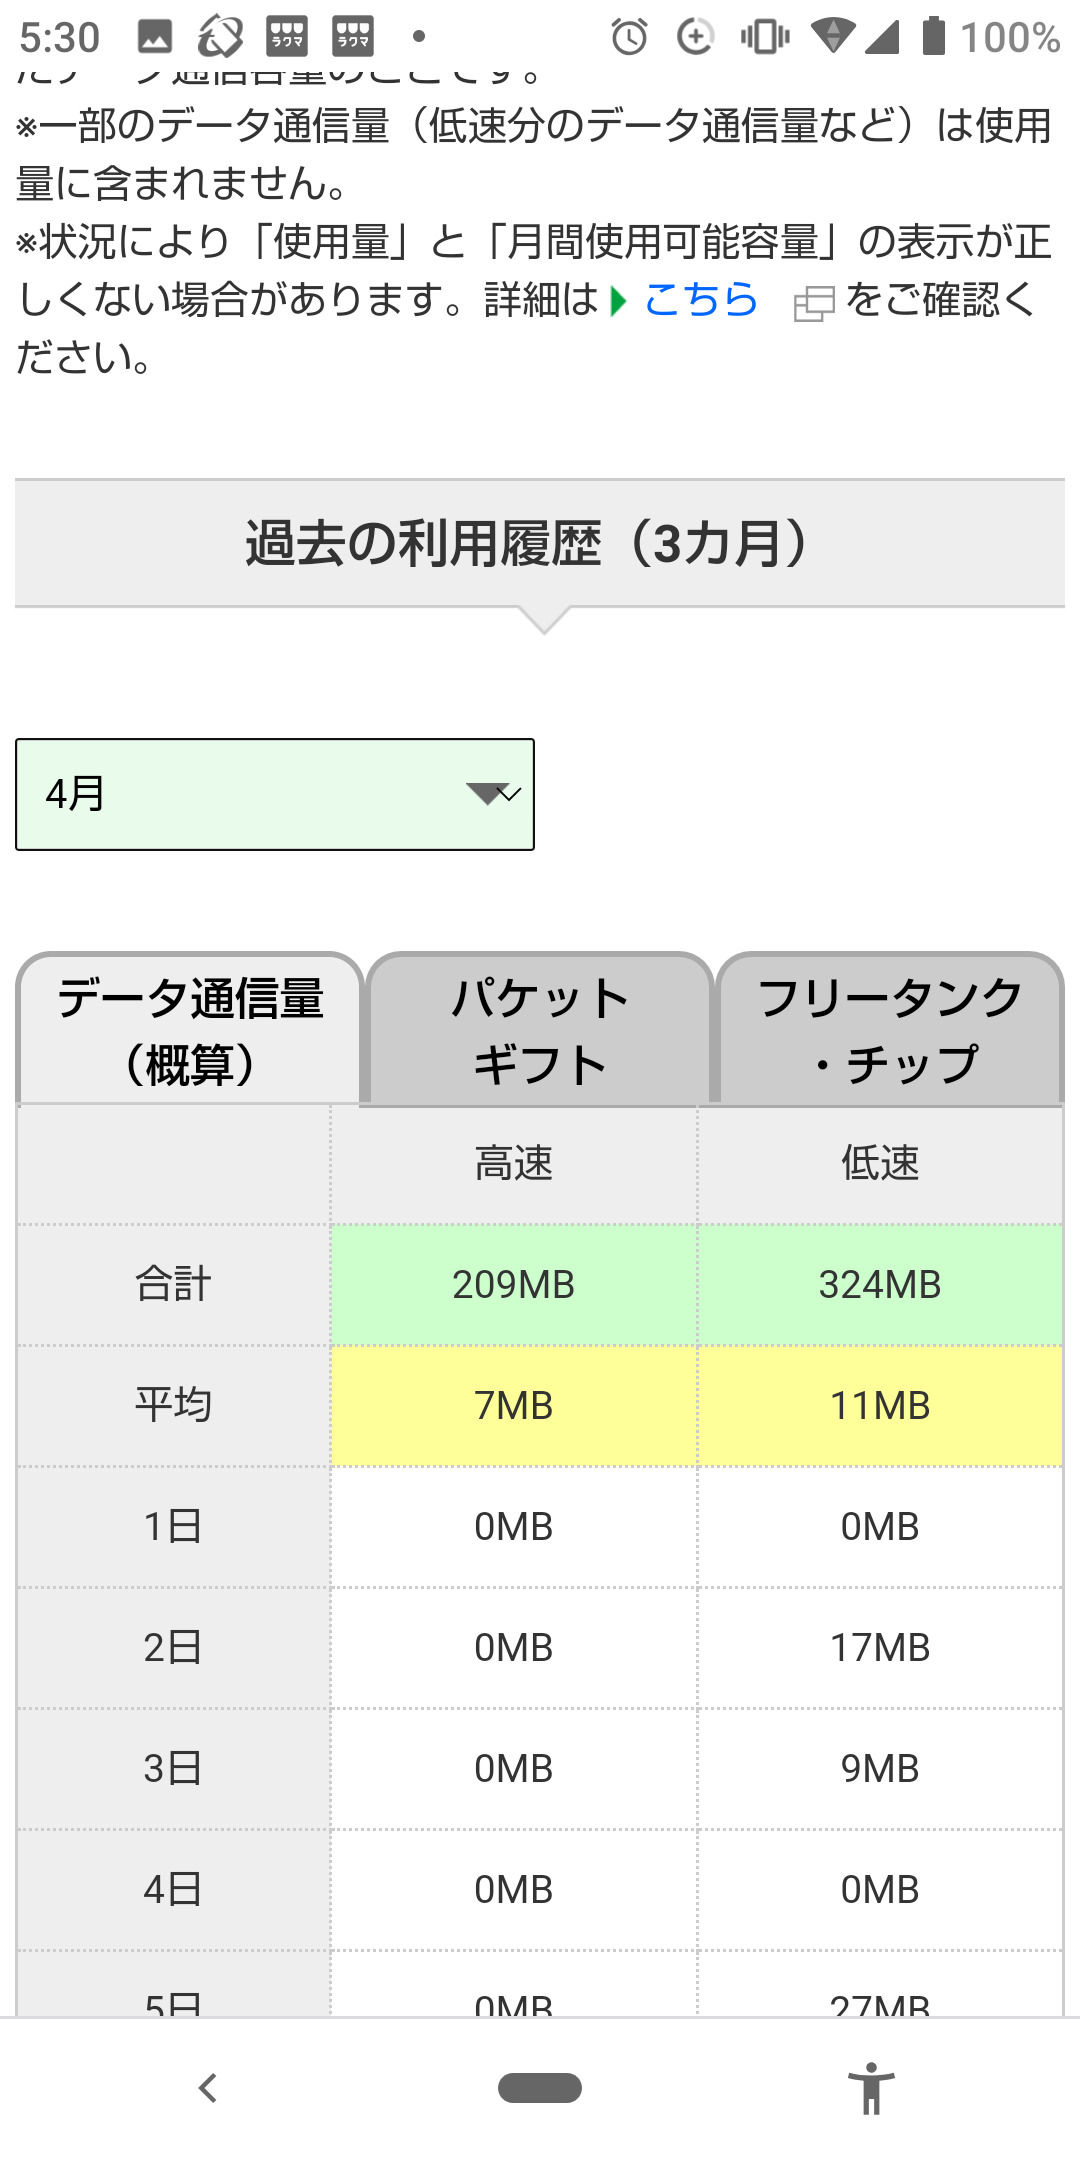Screen dimensions: 1080x2160
Task: Tap the accessibility figure icon
Action: (x=871, y=2088)
